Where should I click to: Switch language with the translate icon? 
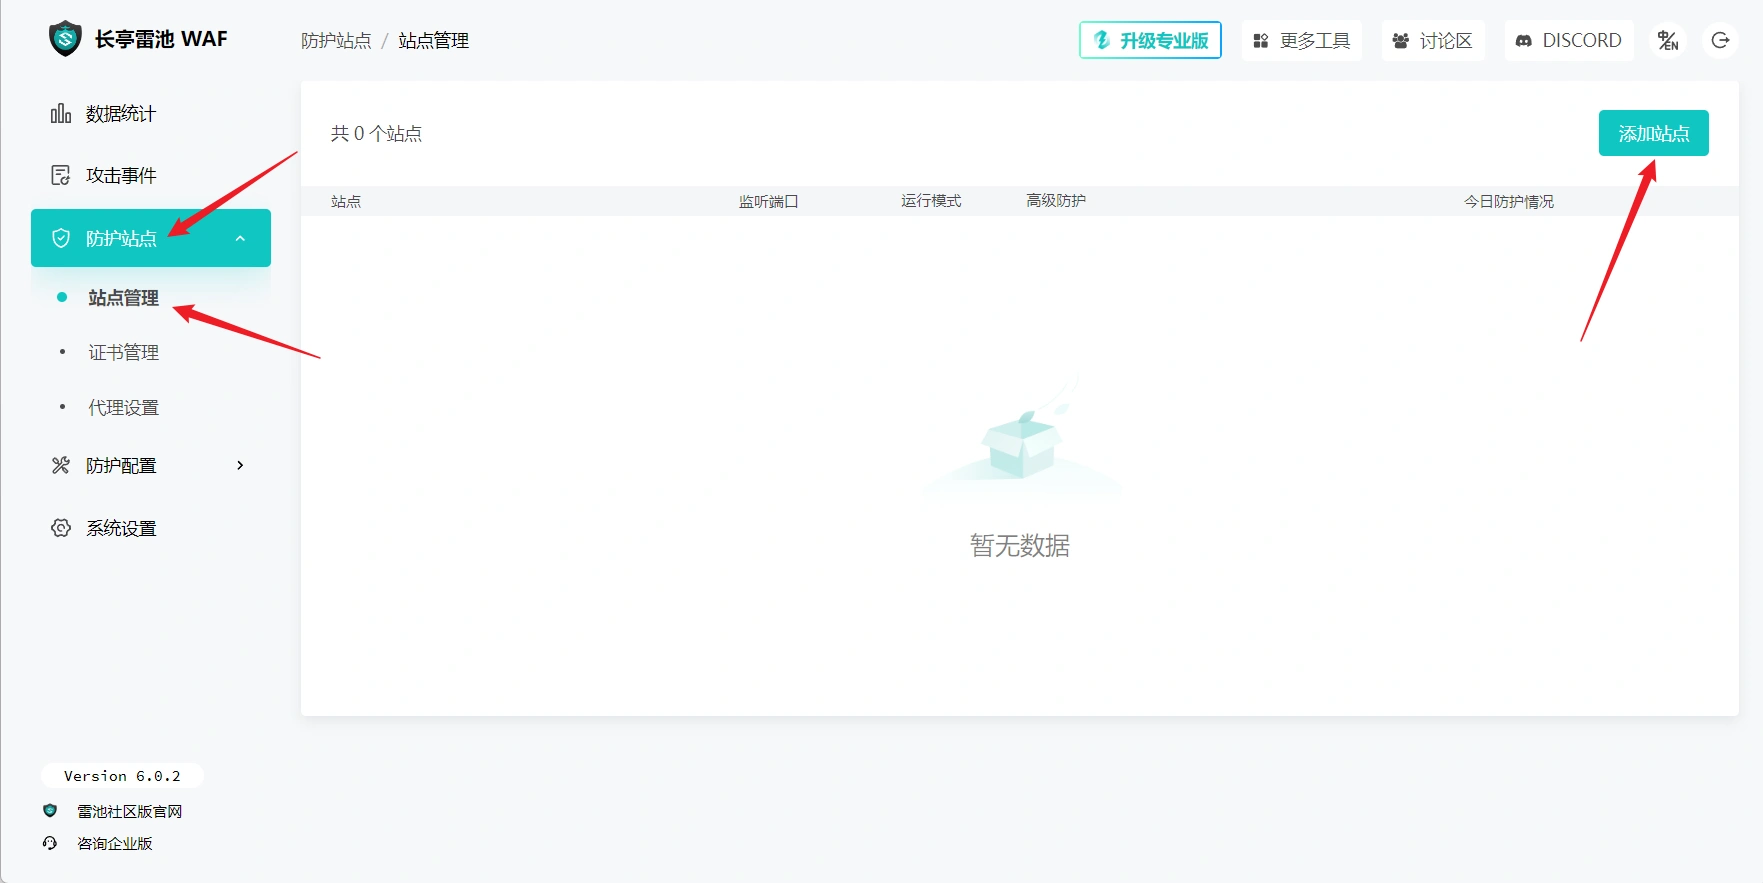point(1667,40)
